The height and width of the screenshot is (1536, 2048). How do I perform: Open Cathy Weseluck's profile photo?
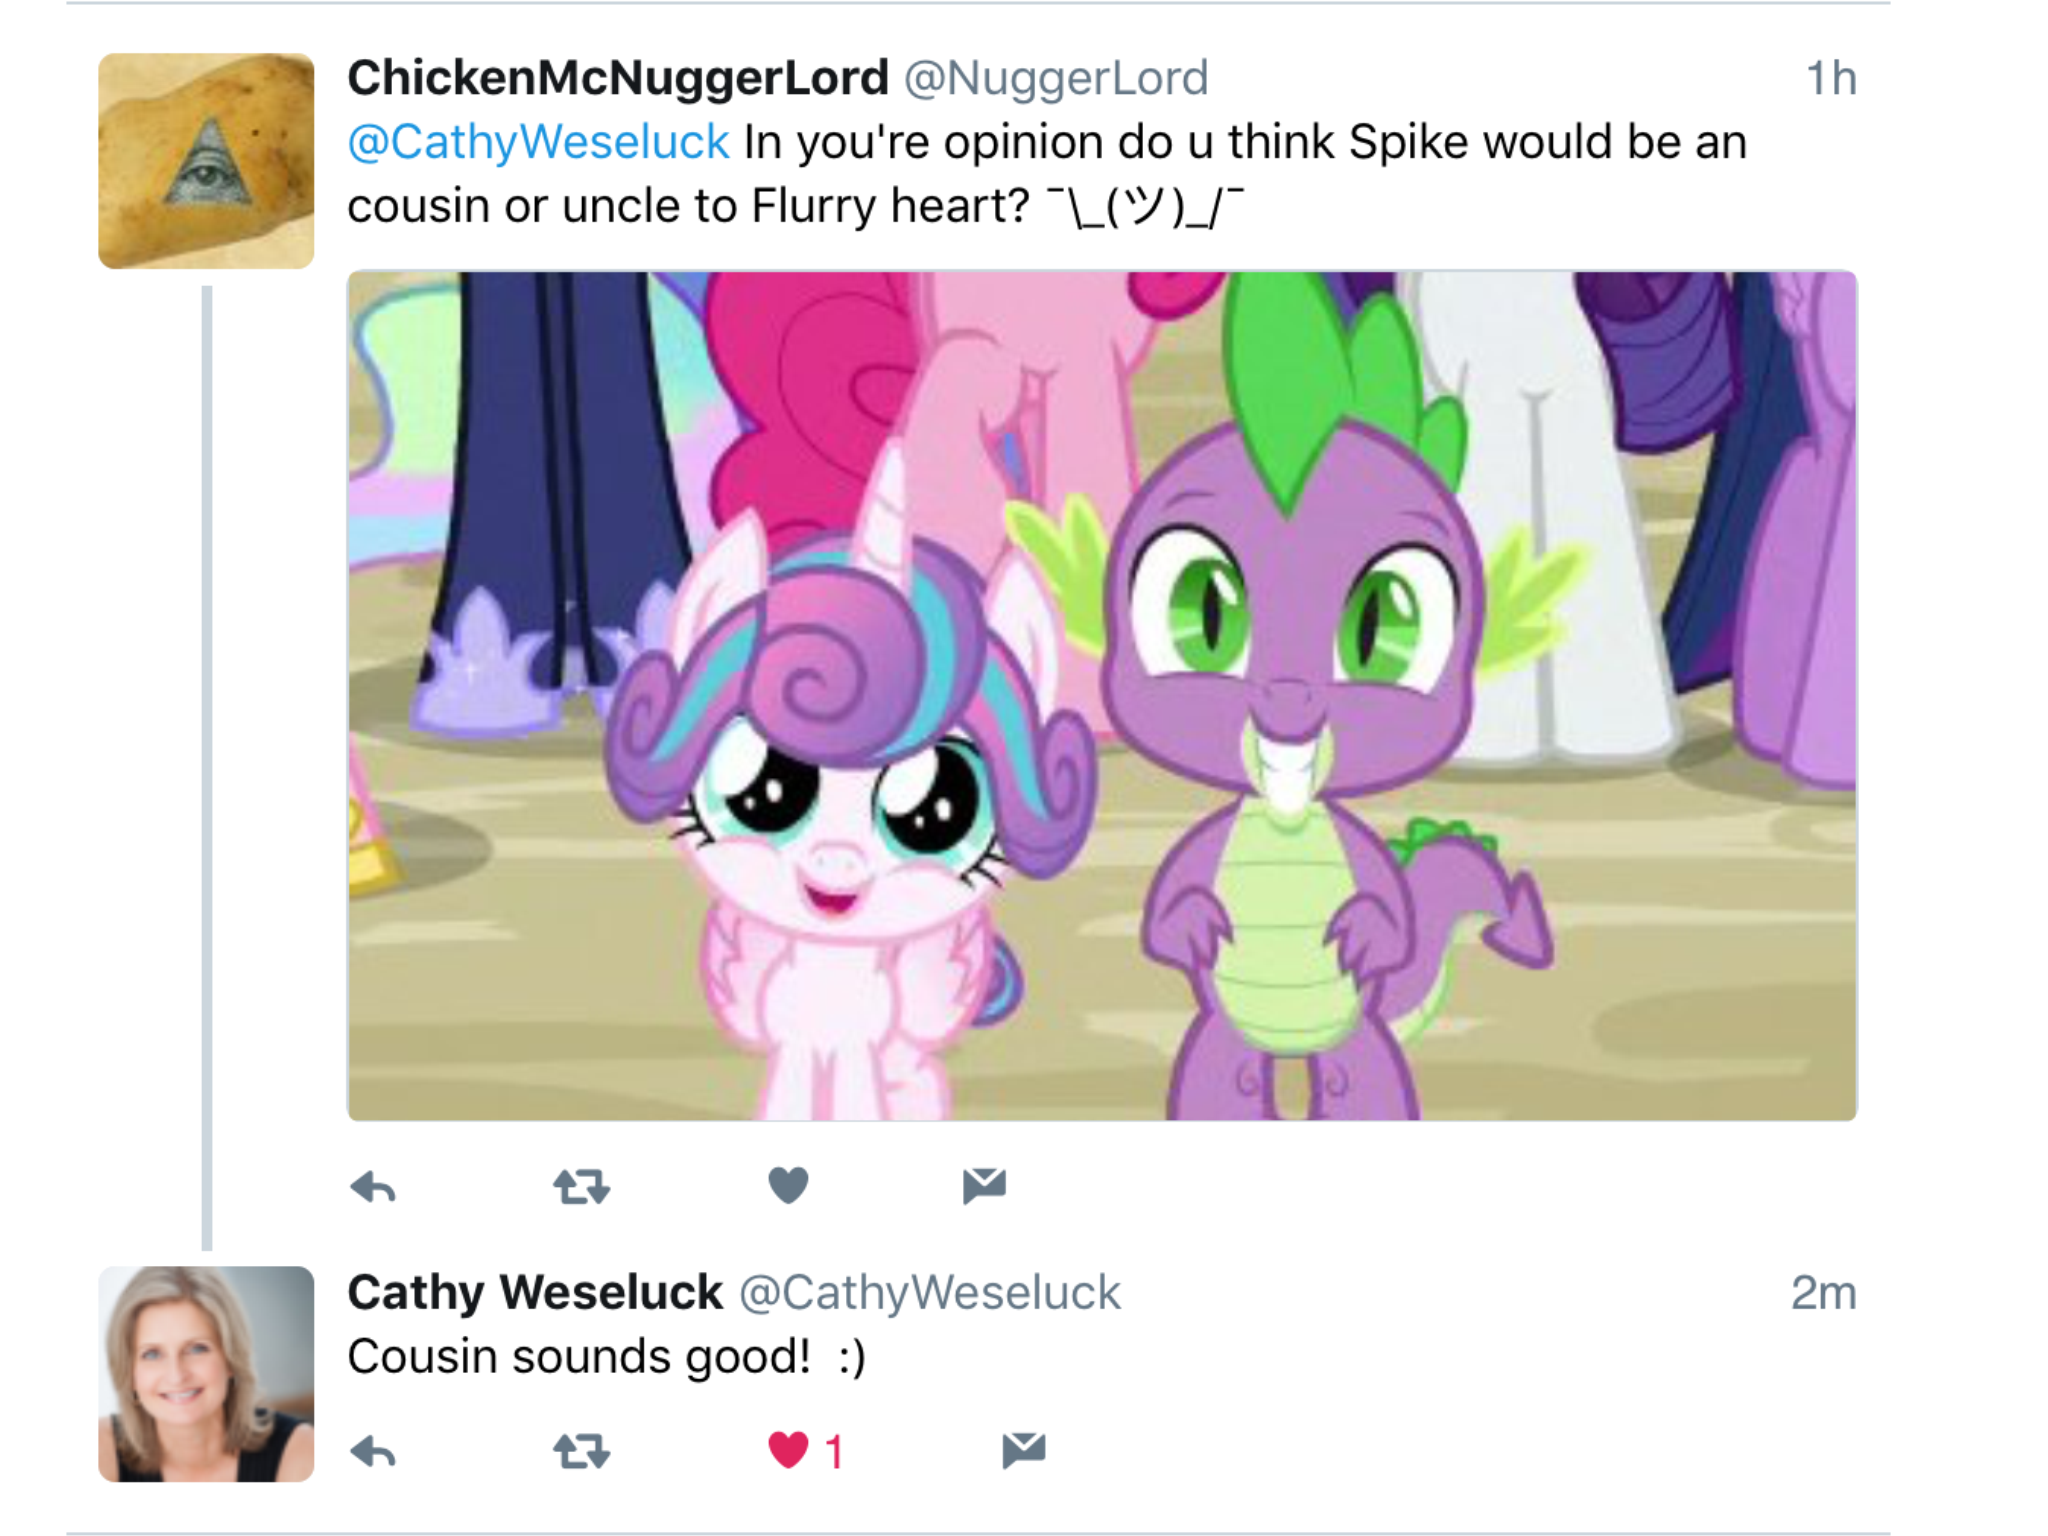(x=206, y=1374)
